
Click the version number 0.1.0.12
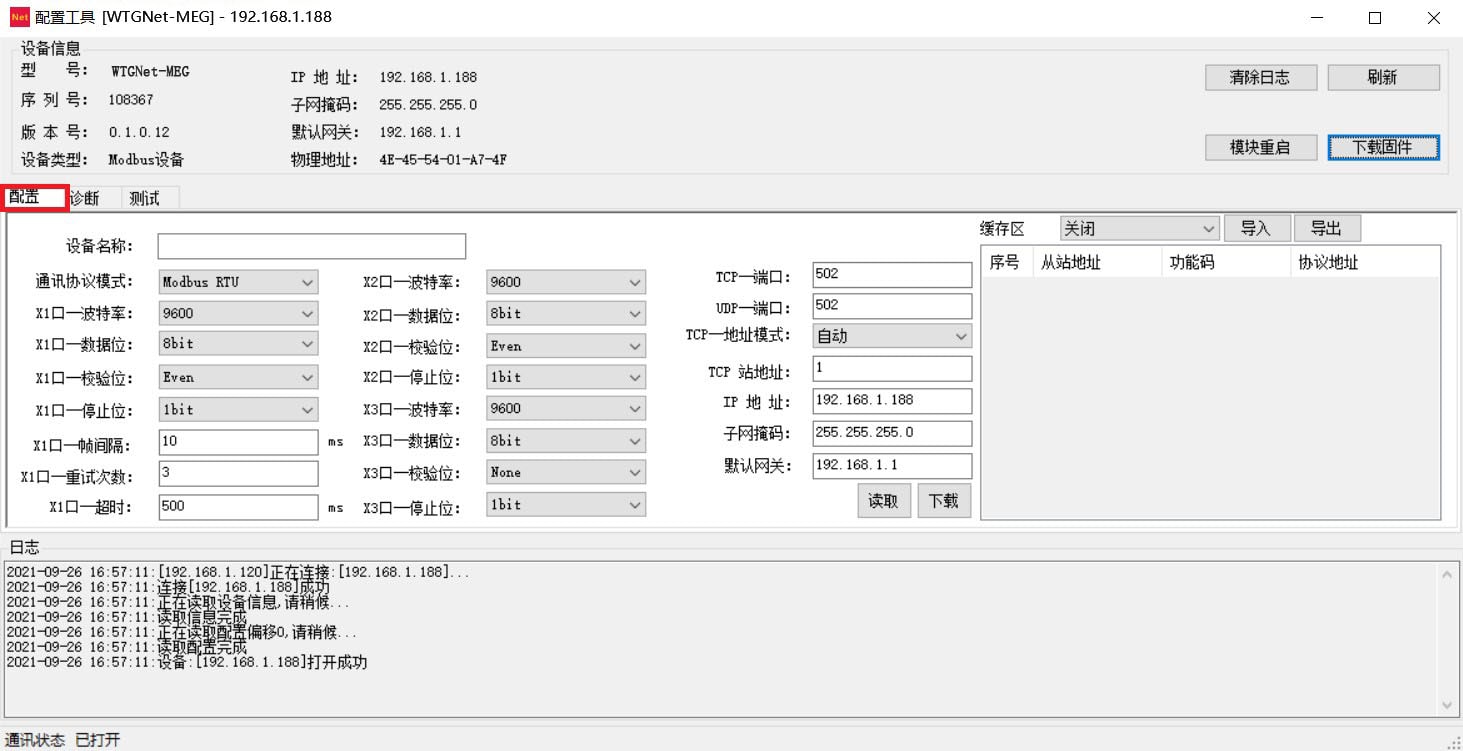pyautogui.click(x=139, y=132)
